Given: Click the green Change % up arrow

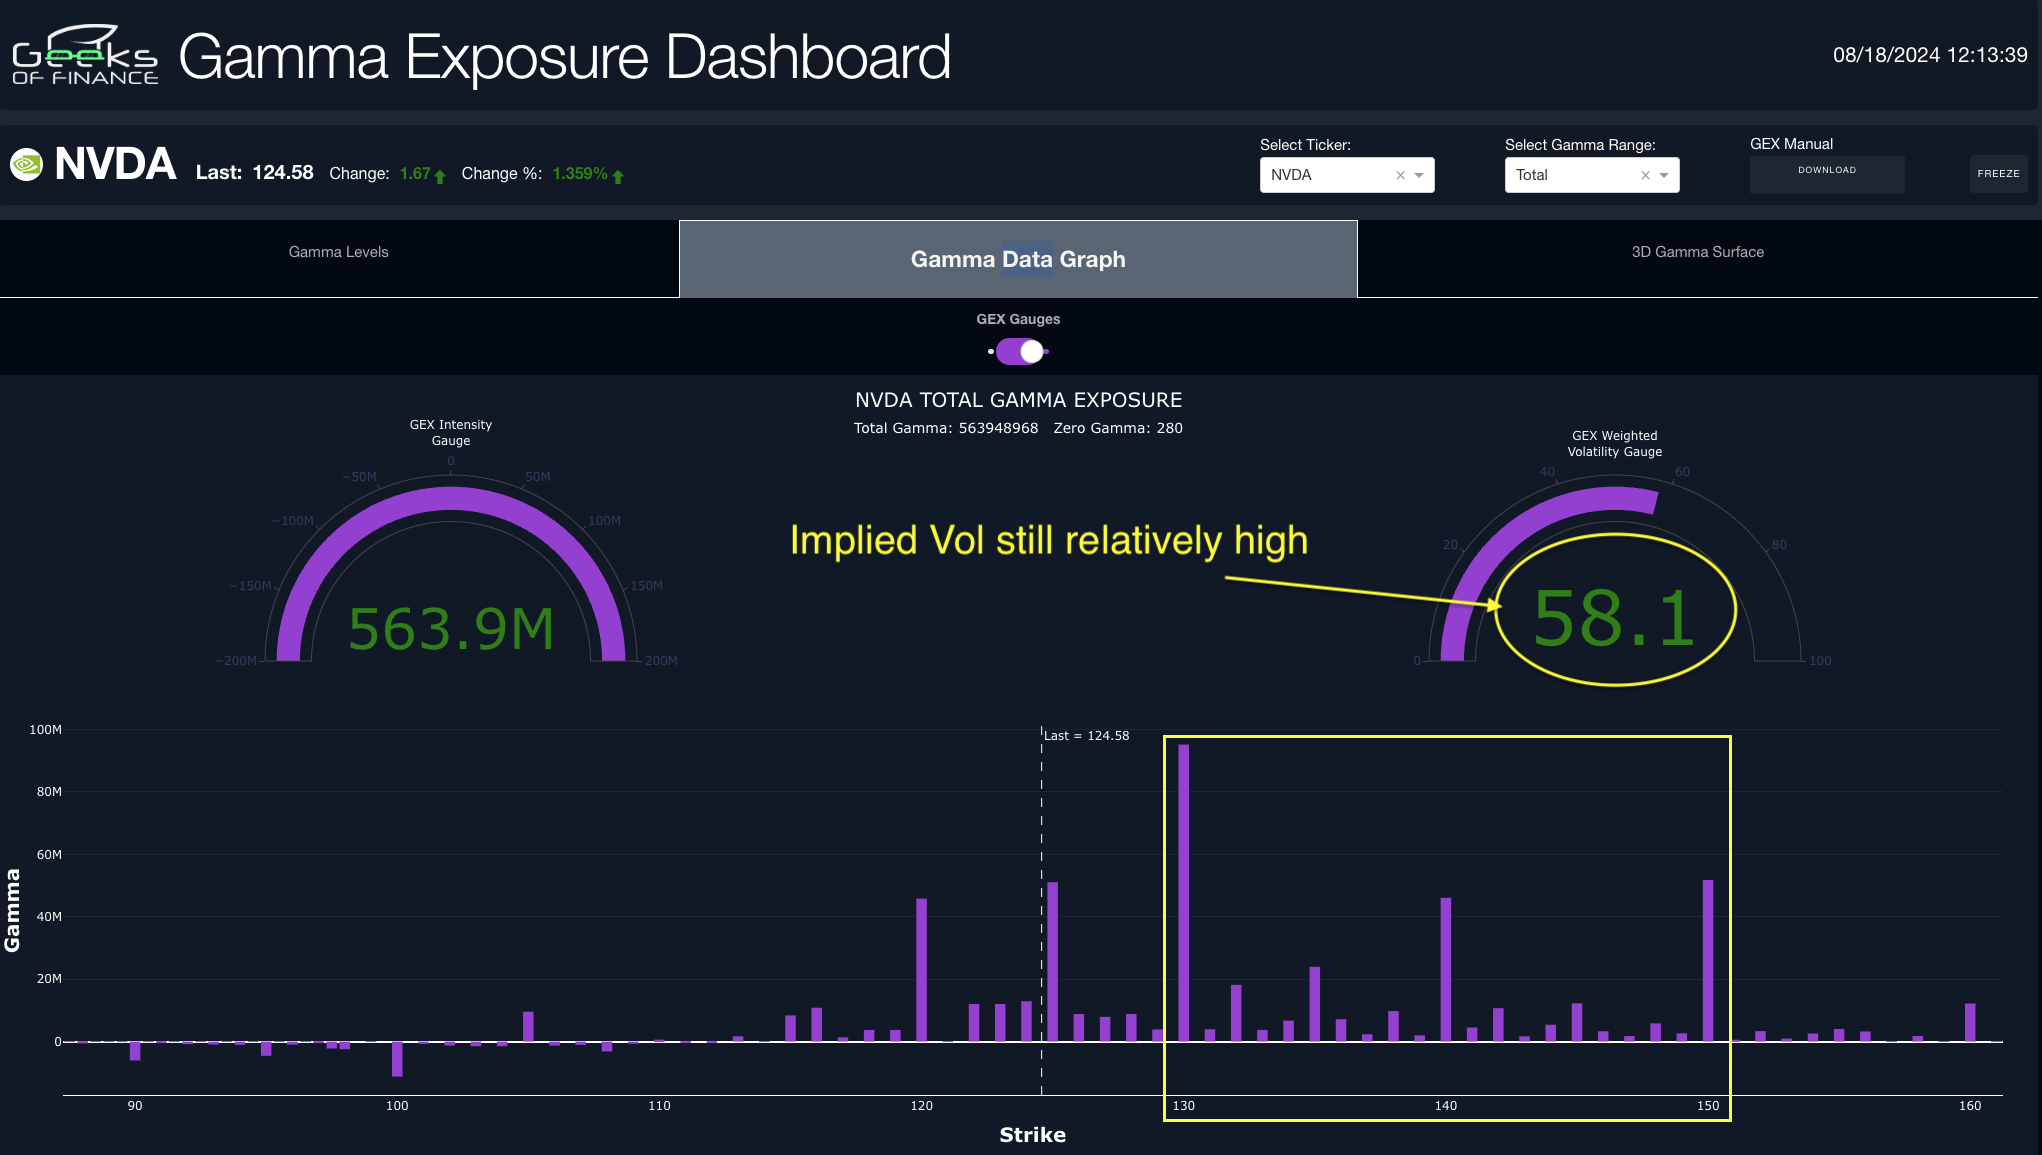Looking at the screenshot, I should 618,176.
